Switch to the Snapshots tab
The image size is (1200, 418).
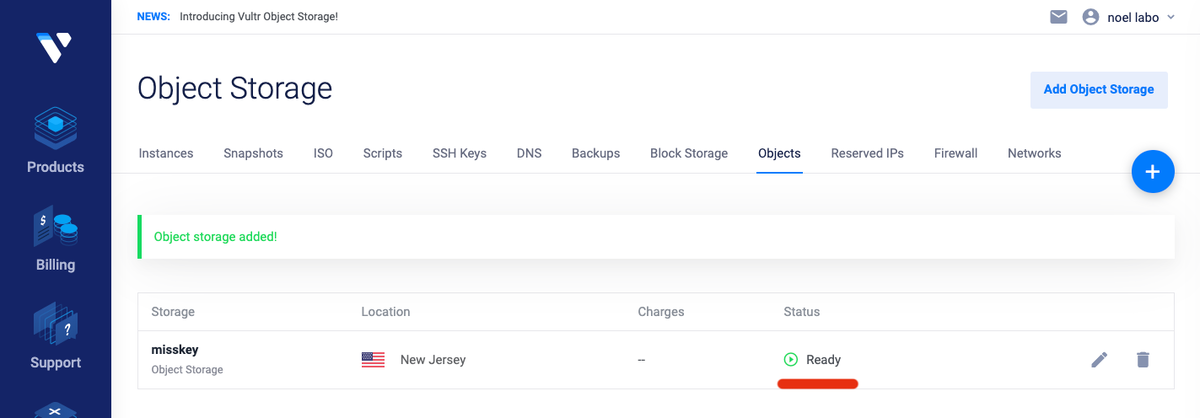point(253,153)
